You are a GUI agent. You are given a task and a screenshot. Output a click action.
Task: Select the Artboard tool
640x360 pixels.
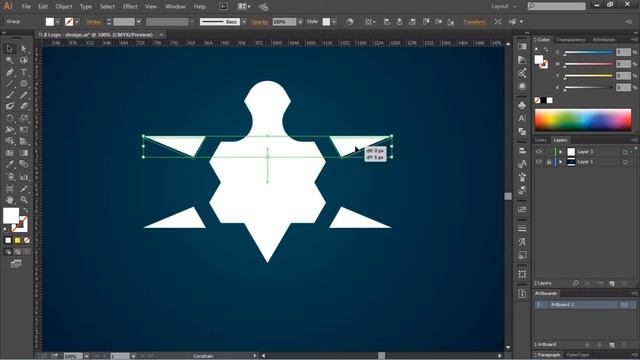tap(10, 189)
